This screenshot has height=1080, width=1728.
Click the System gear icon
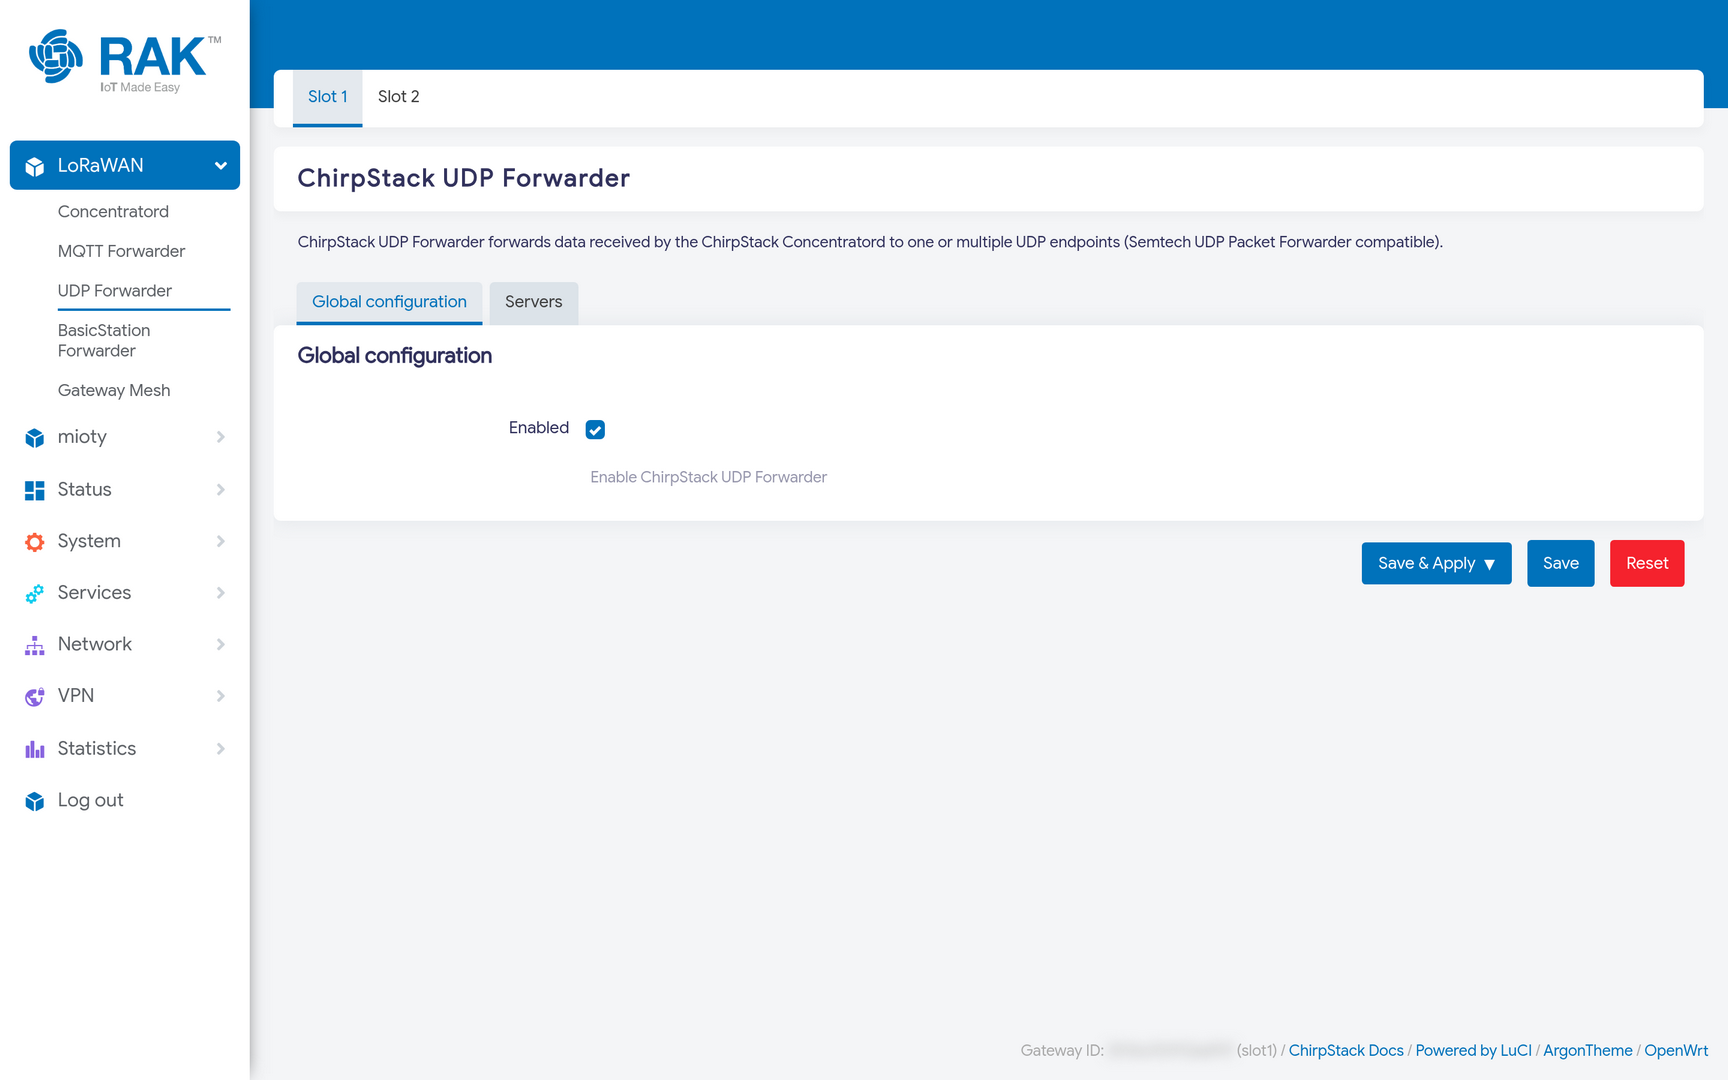tap(35, 542)
